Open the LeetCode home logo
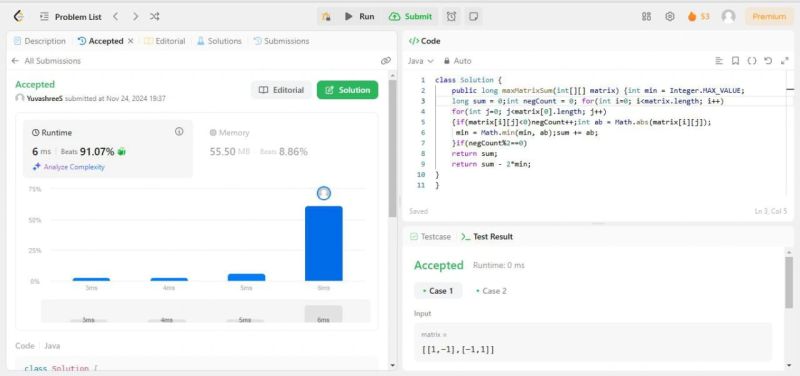The width and height of the screenshot is (800, 376). point(18,16)
